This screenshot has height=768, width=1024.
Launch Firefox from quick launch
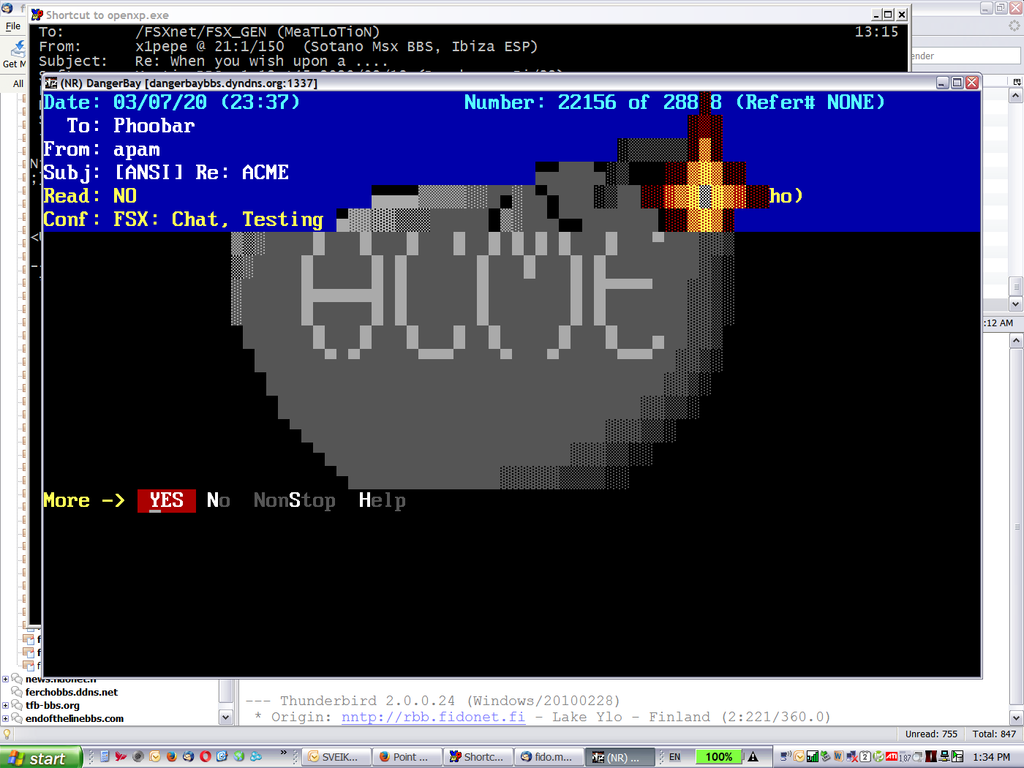(x=172, y=756)
